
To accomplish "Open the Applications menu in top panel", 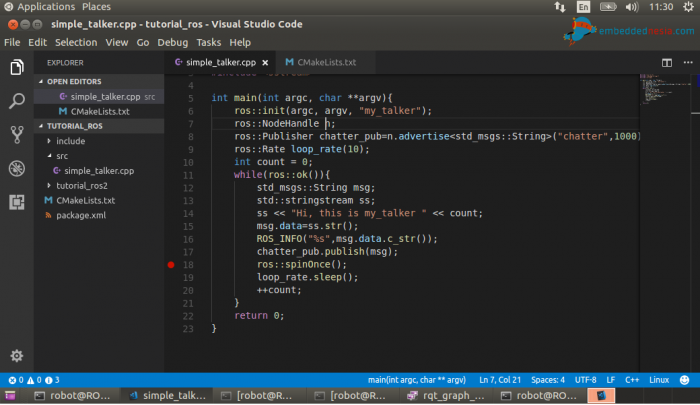I will click(46, 7).
